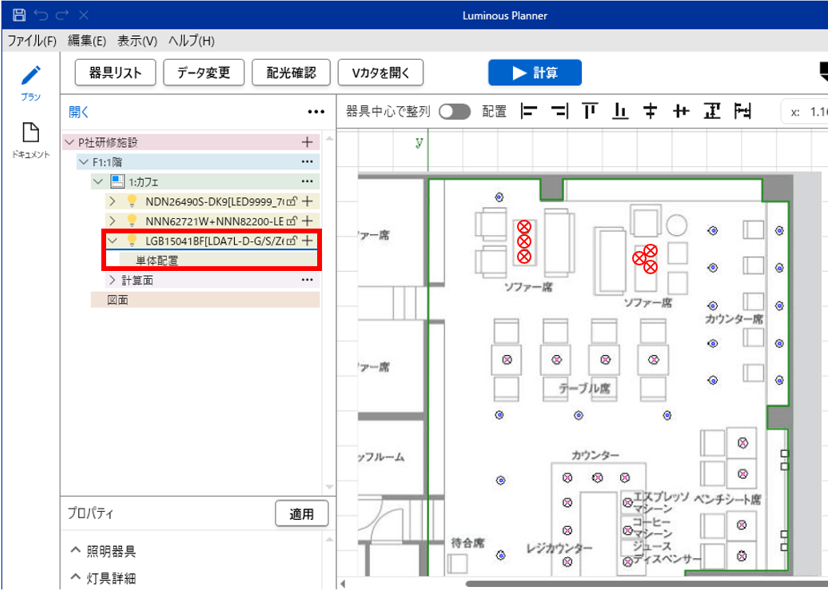Viewport: 835px width, 592px height.
Task: Click the align bottom edges icon
Action: (620, 111)
